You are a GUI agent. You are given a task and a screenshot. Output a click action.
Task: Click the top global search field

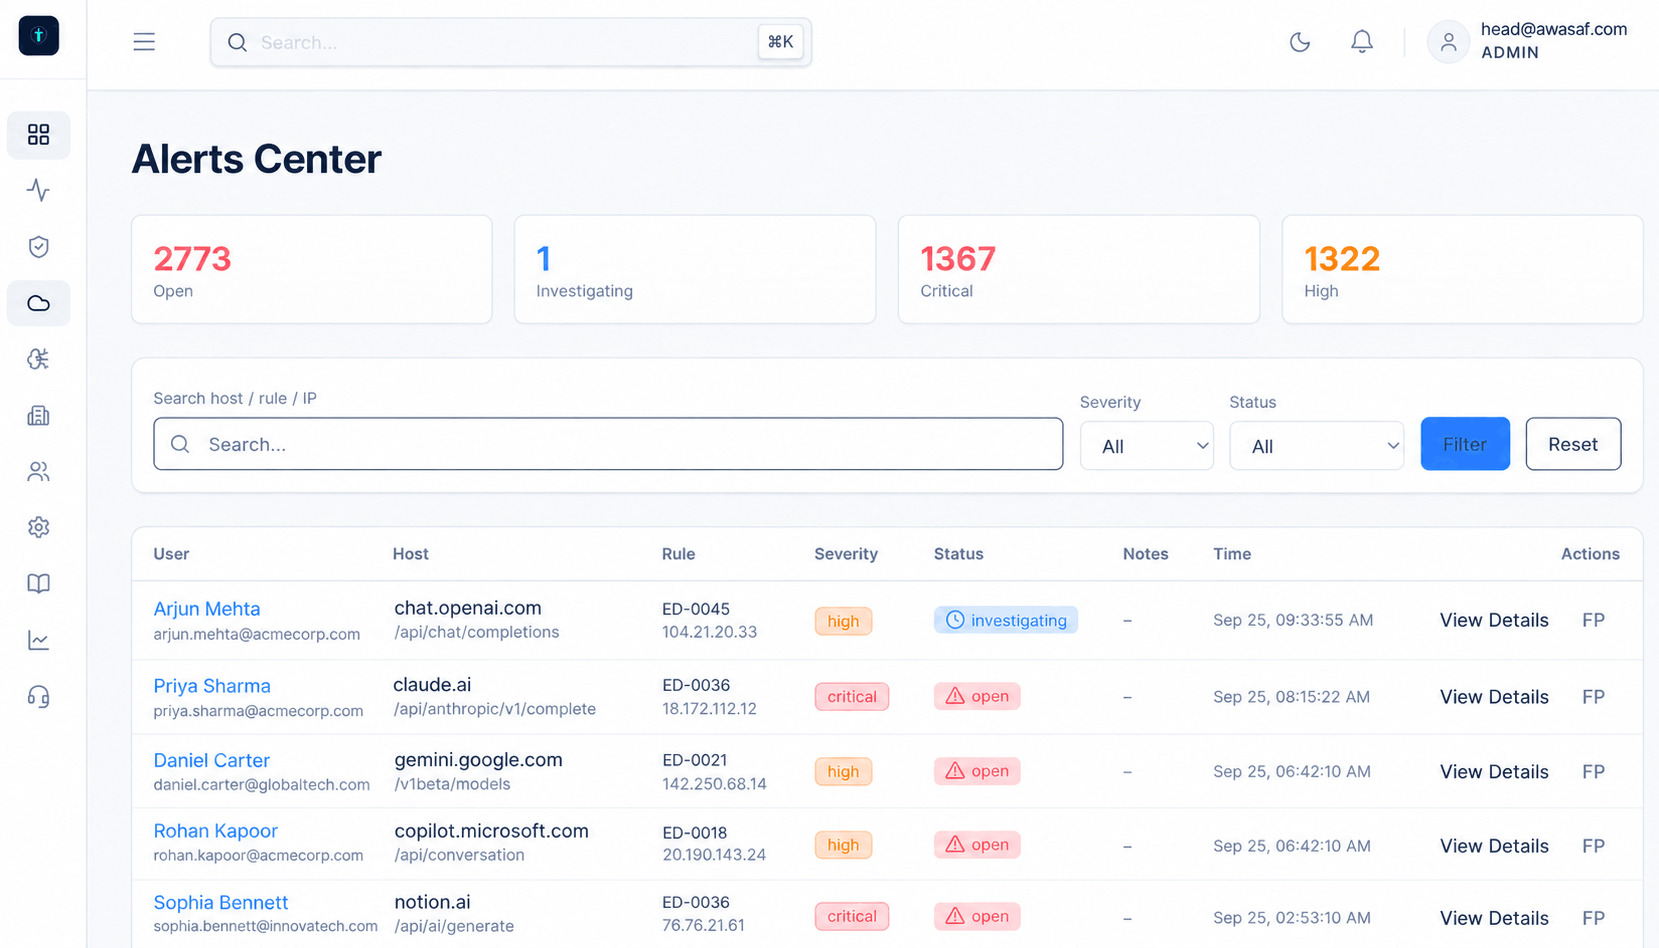(511, 42)
